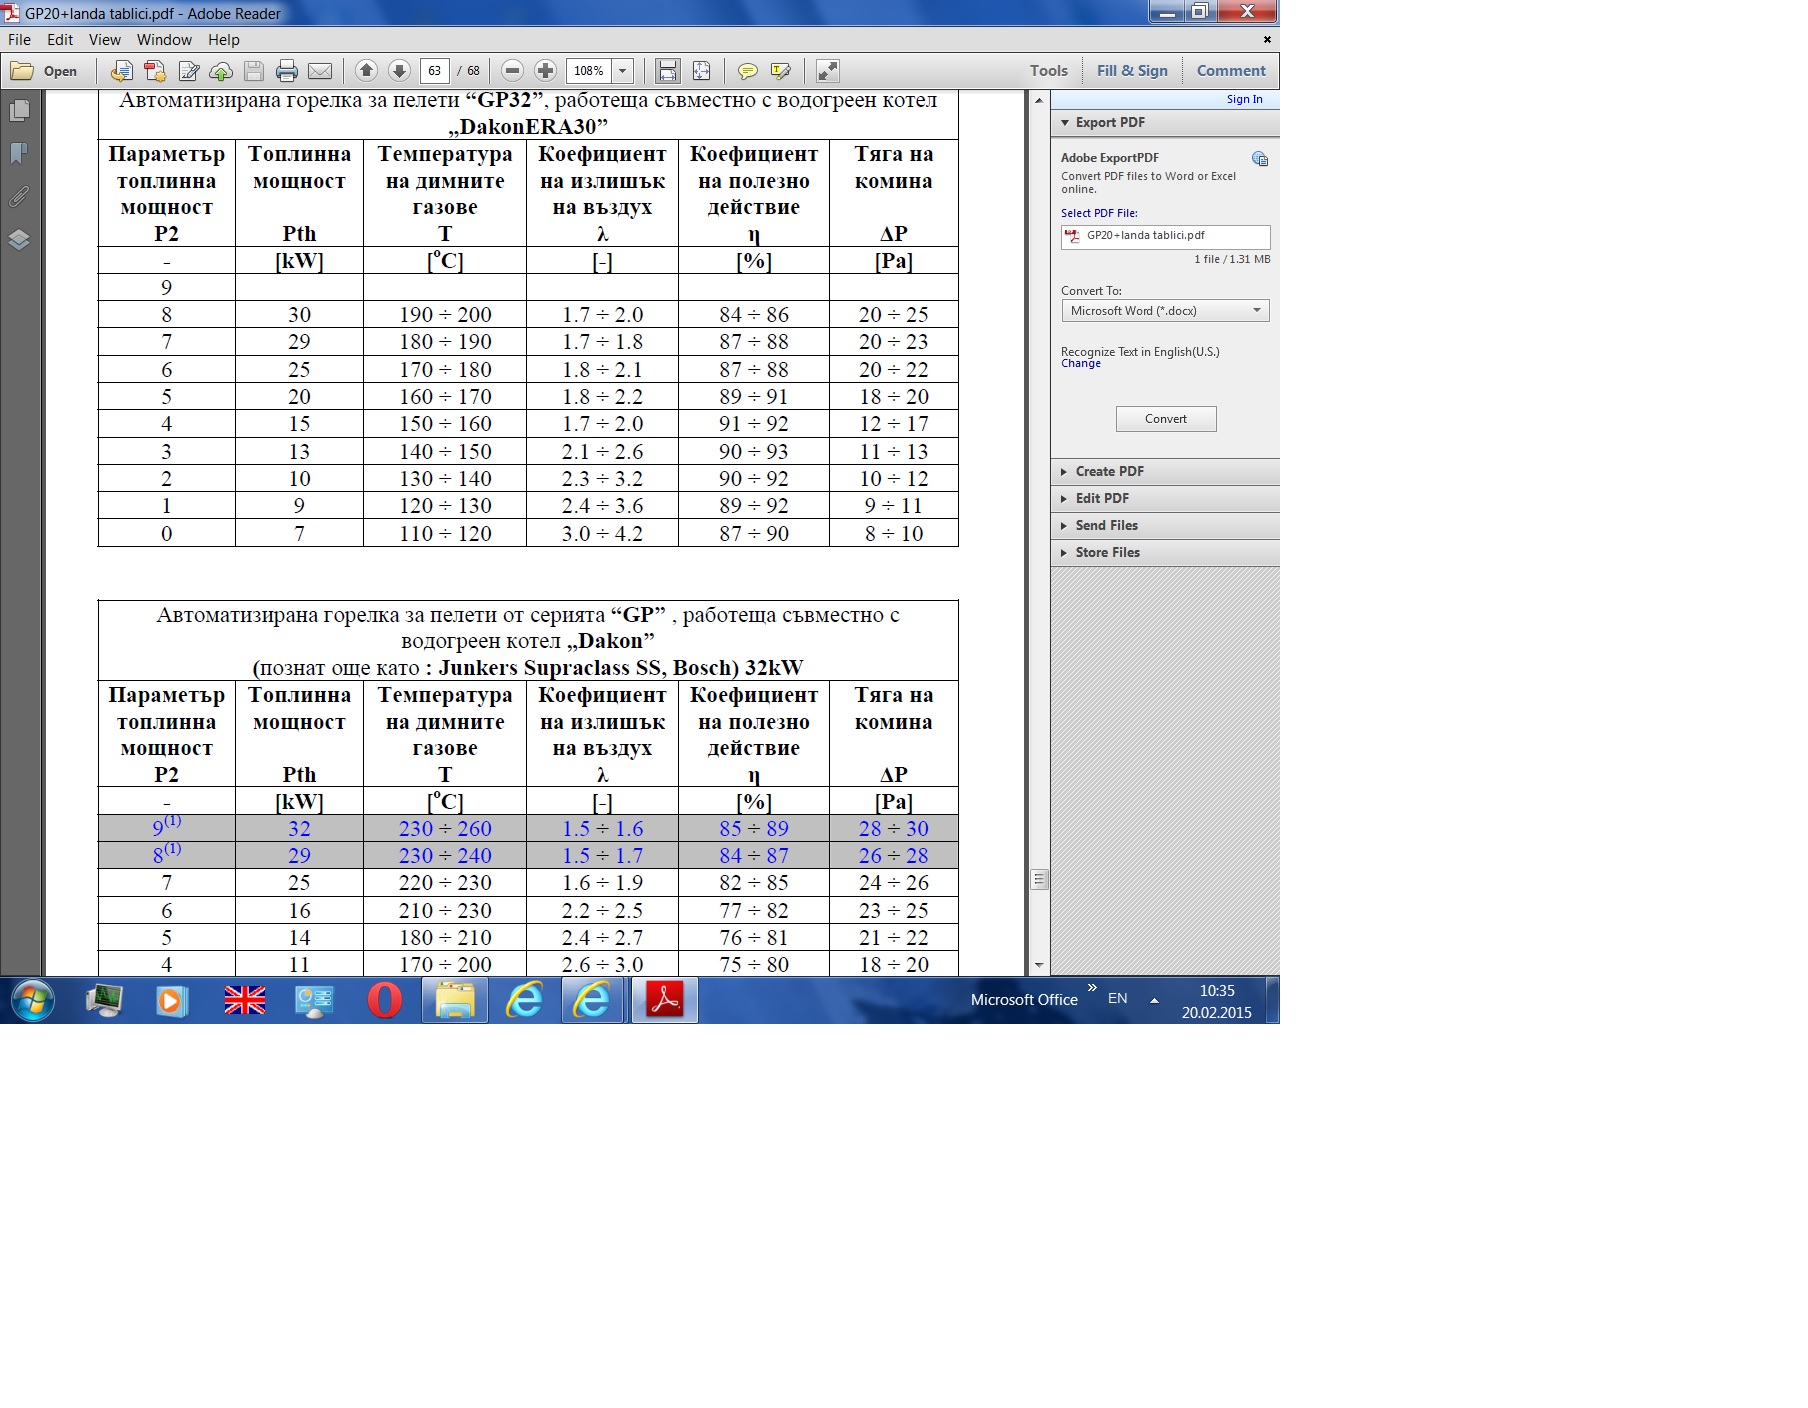Open the zoom percentage dropdown
This screenshot has width=1808, height=1408.
623,71
